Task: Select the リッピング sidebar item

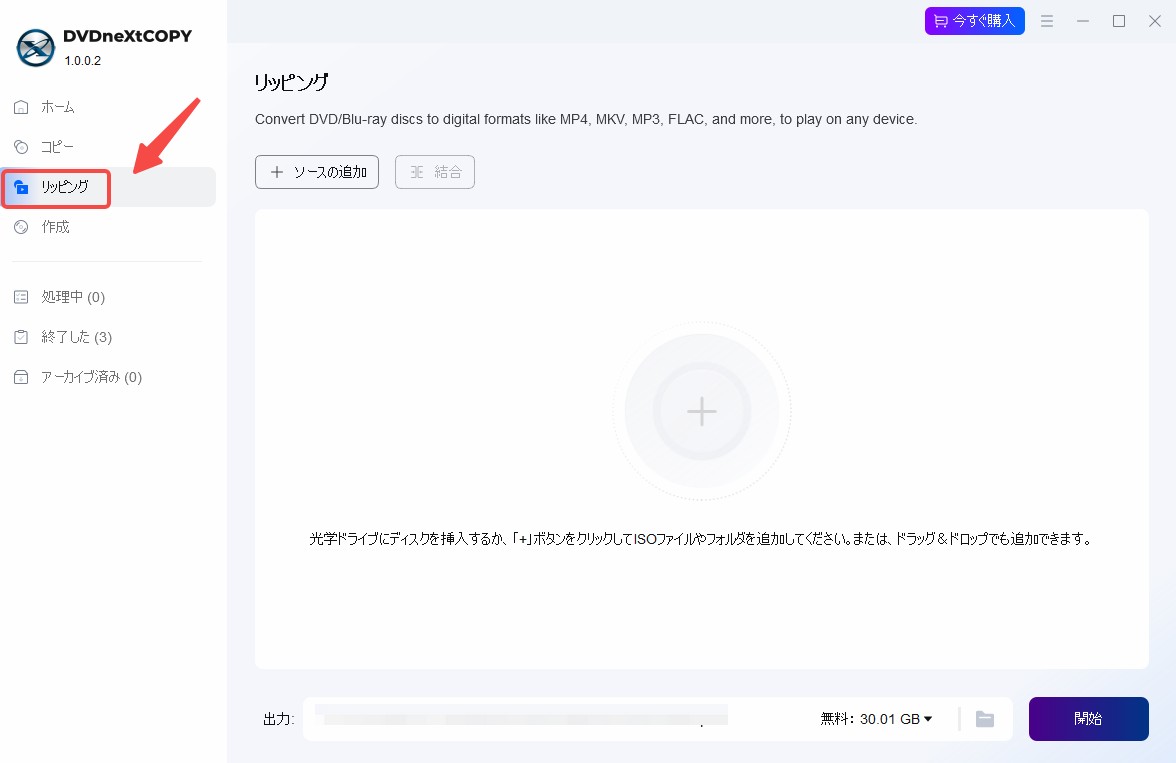Action: click(107, 187)
